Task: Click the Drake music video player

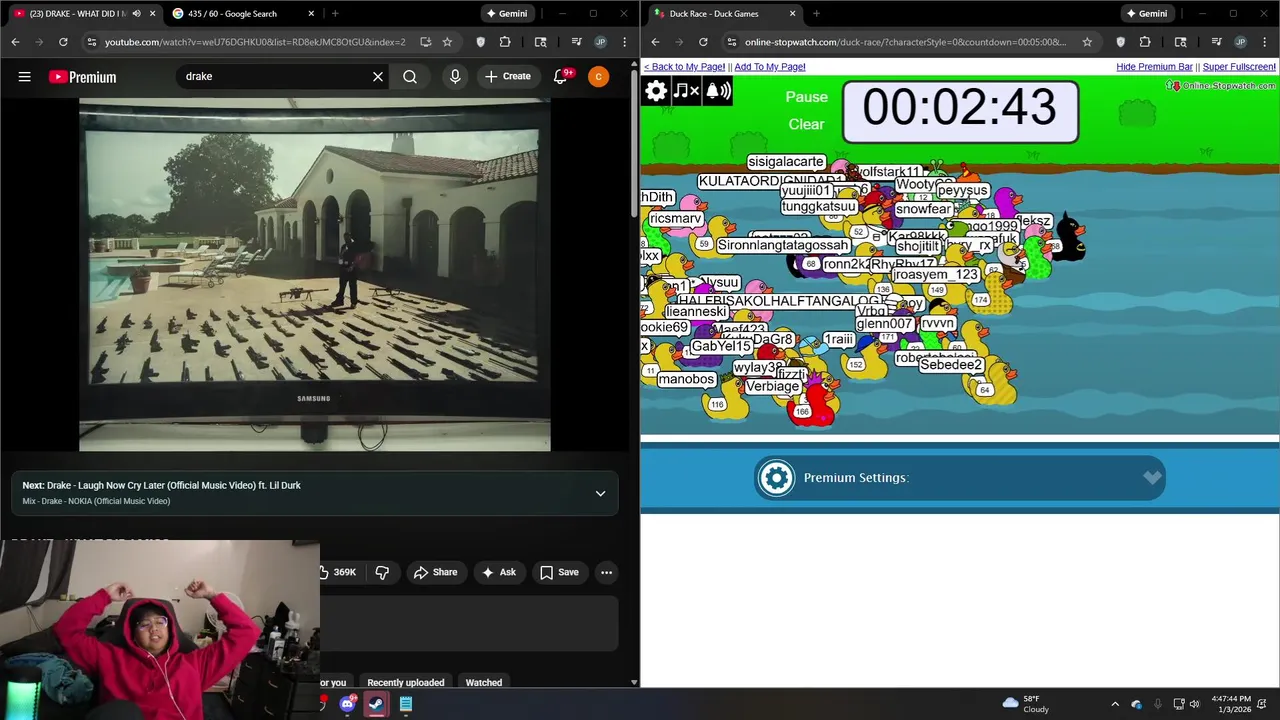Action: click(315, 275)
